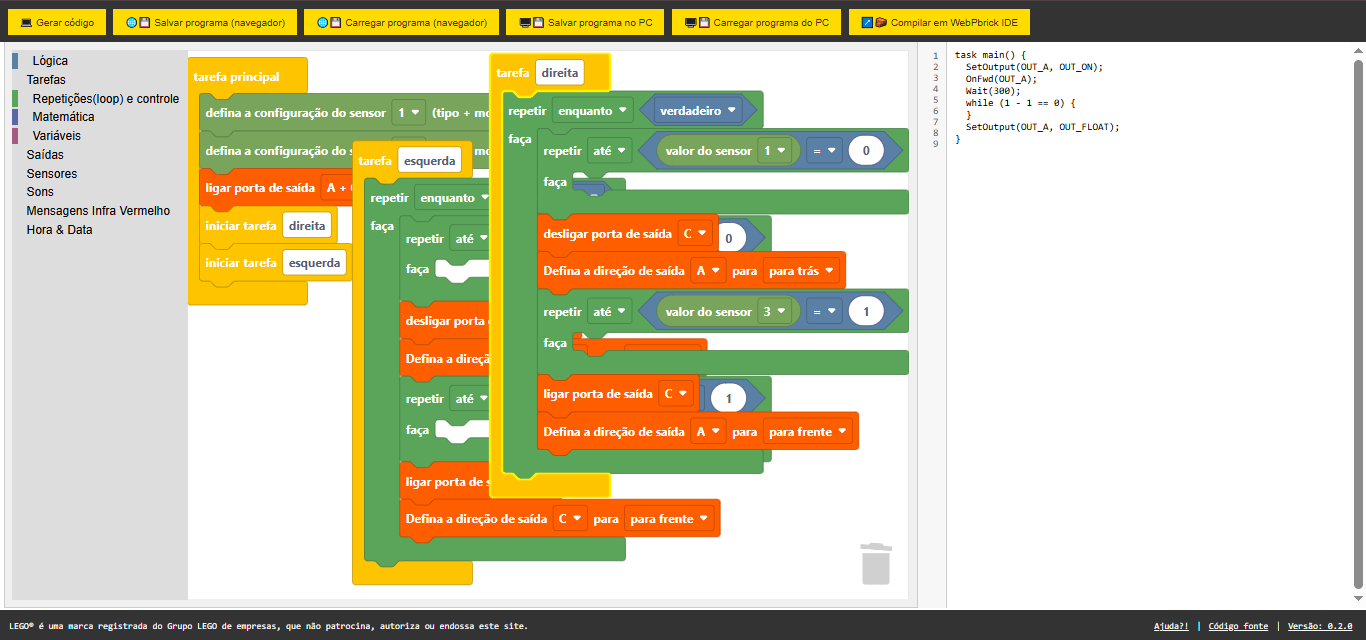The image size is (1366, 640).
Task: Select iniciar tarefa esquerda block
Action: [x=276, y=263]
